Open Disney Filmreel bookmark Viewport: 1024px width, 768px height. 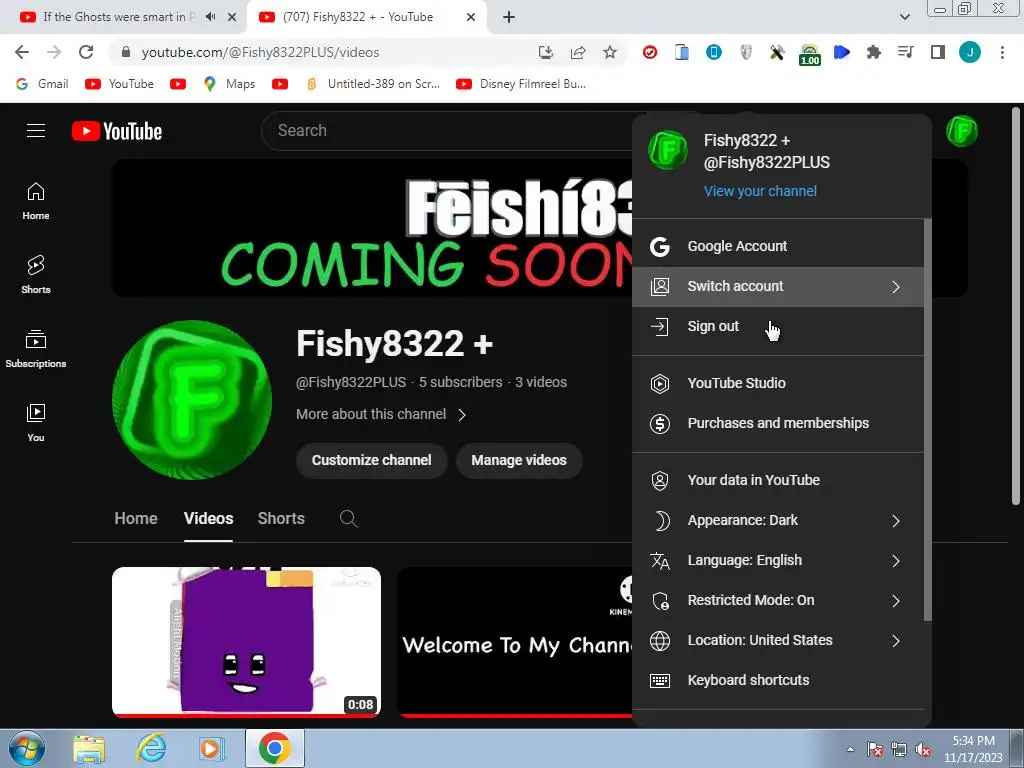(521, 84)
